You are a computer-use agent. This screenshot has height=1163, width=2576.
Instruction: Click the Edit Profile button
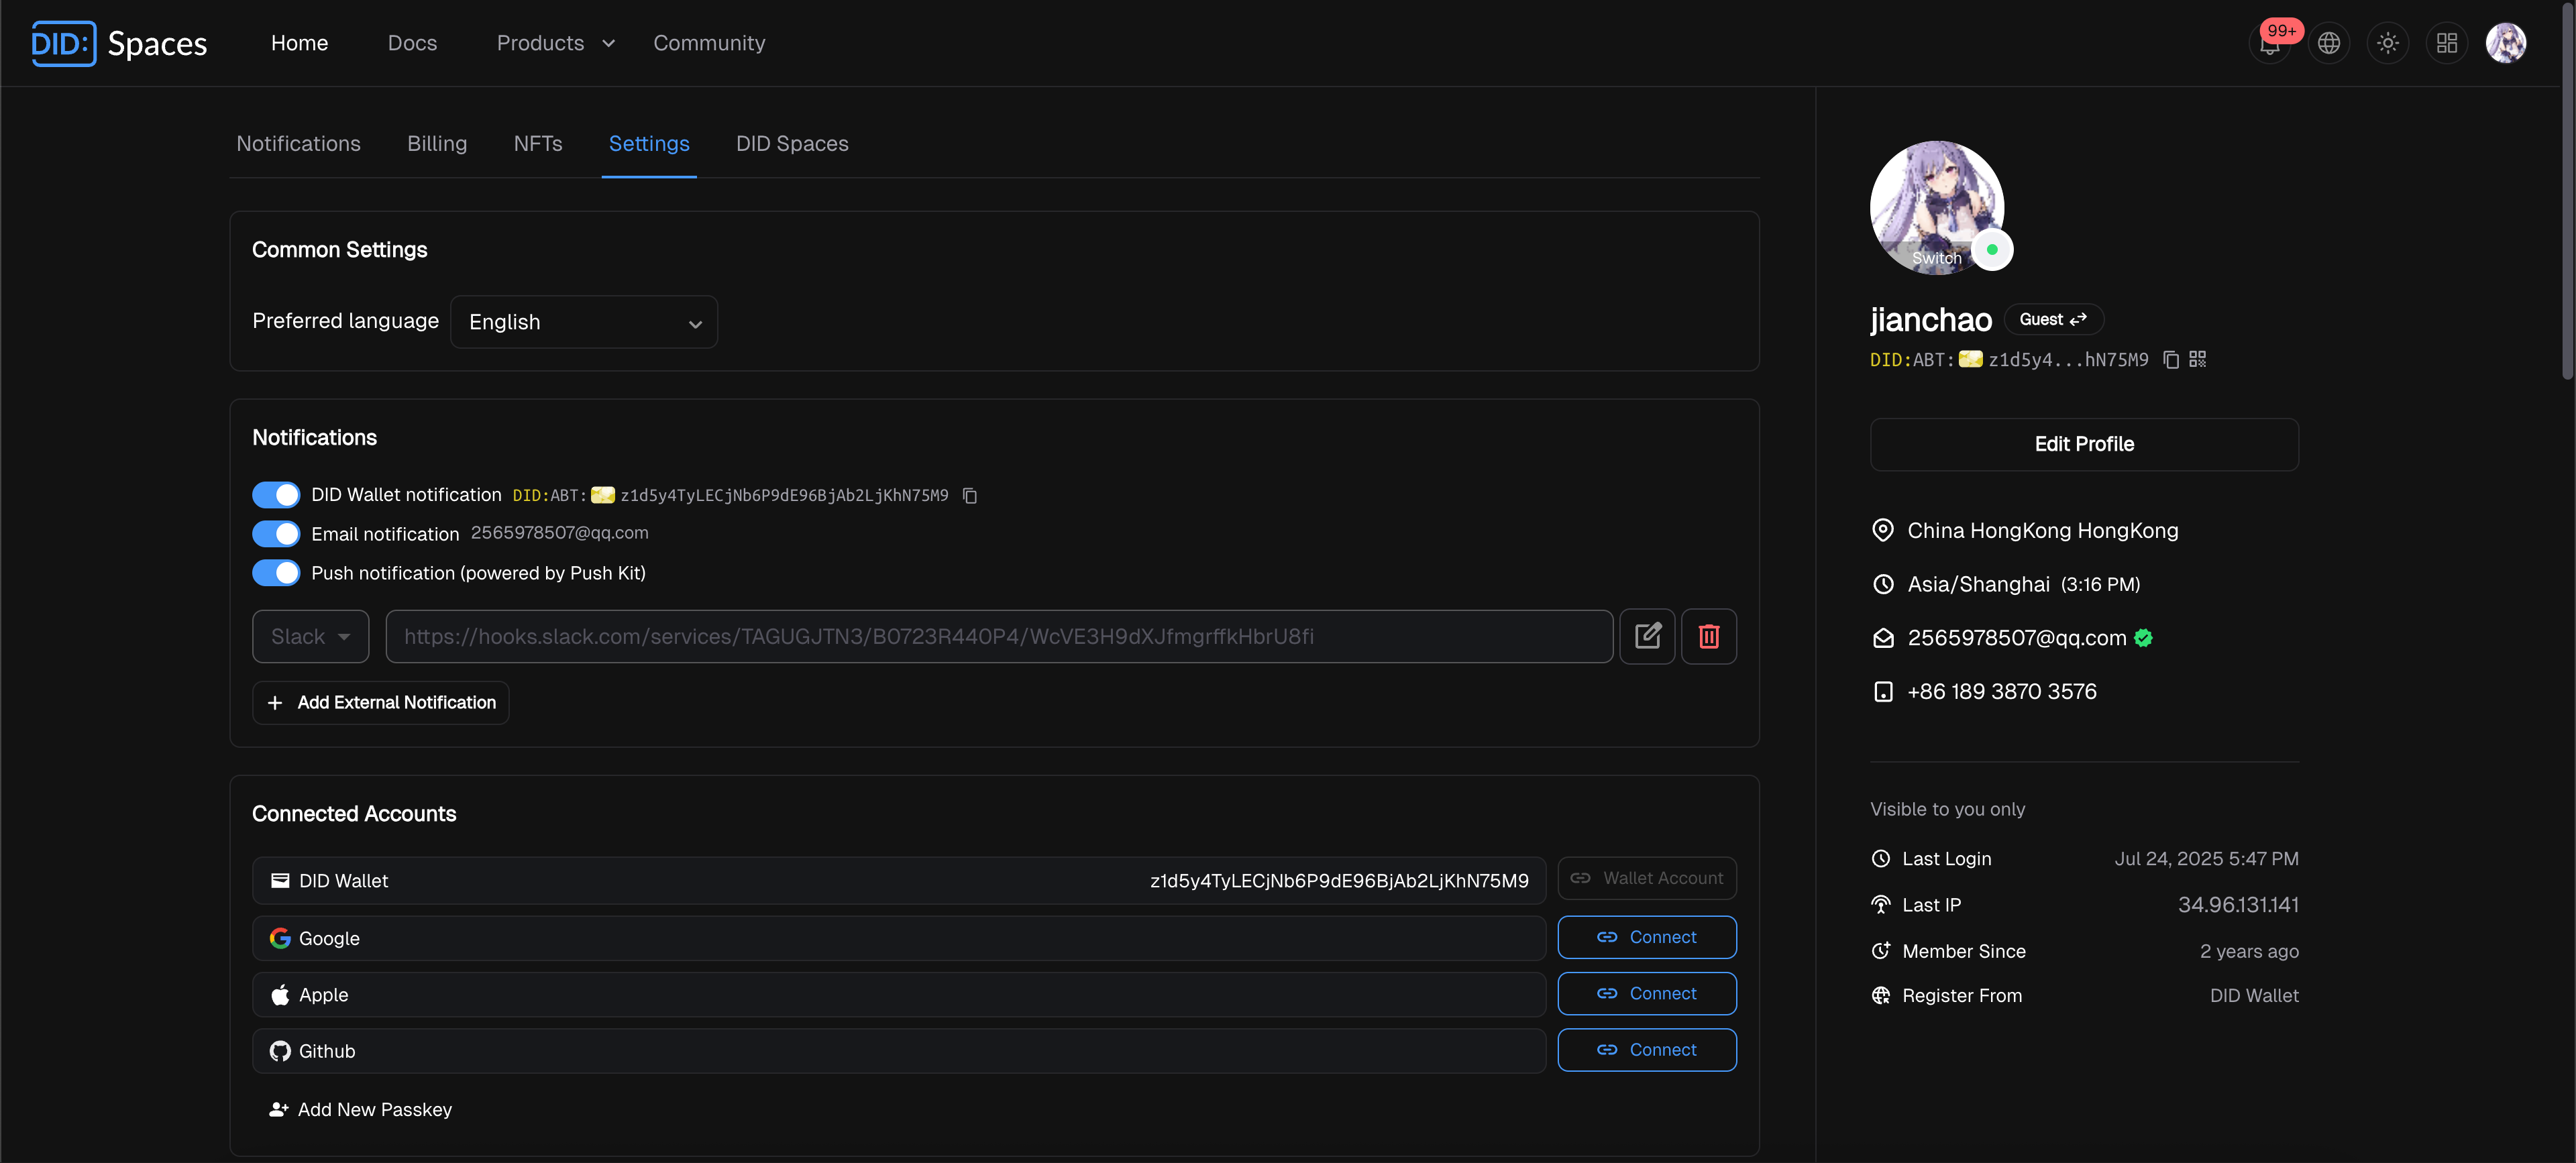pyautogui.click(x=2084, y=444)
